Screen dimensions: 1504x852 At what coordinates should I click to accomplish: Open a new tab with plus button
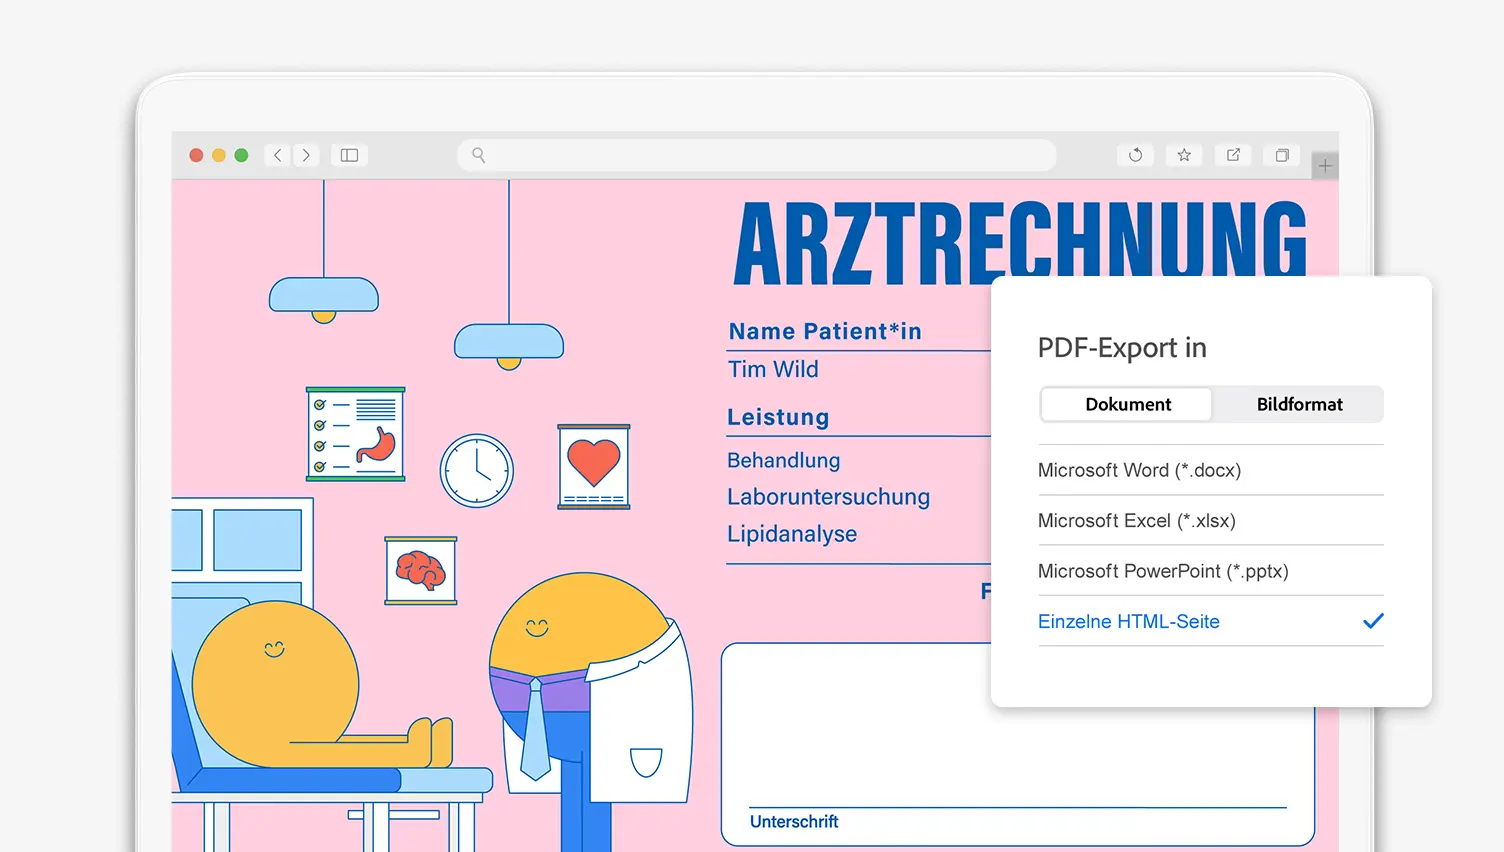coord(1325,166)
